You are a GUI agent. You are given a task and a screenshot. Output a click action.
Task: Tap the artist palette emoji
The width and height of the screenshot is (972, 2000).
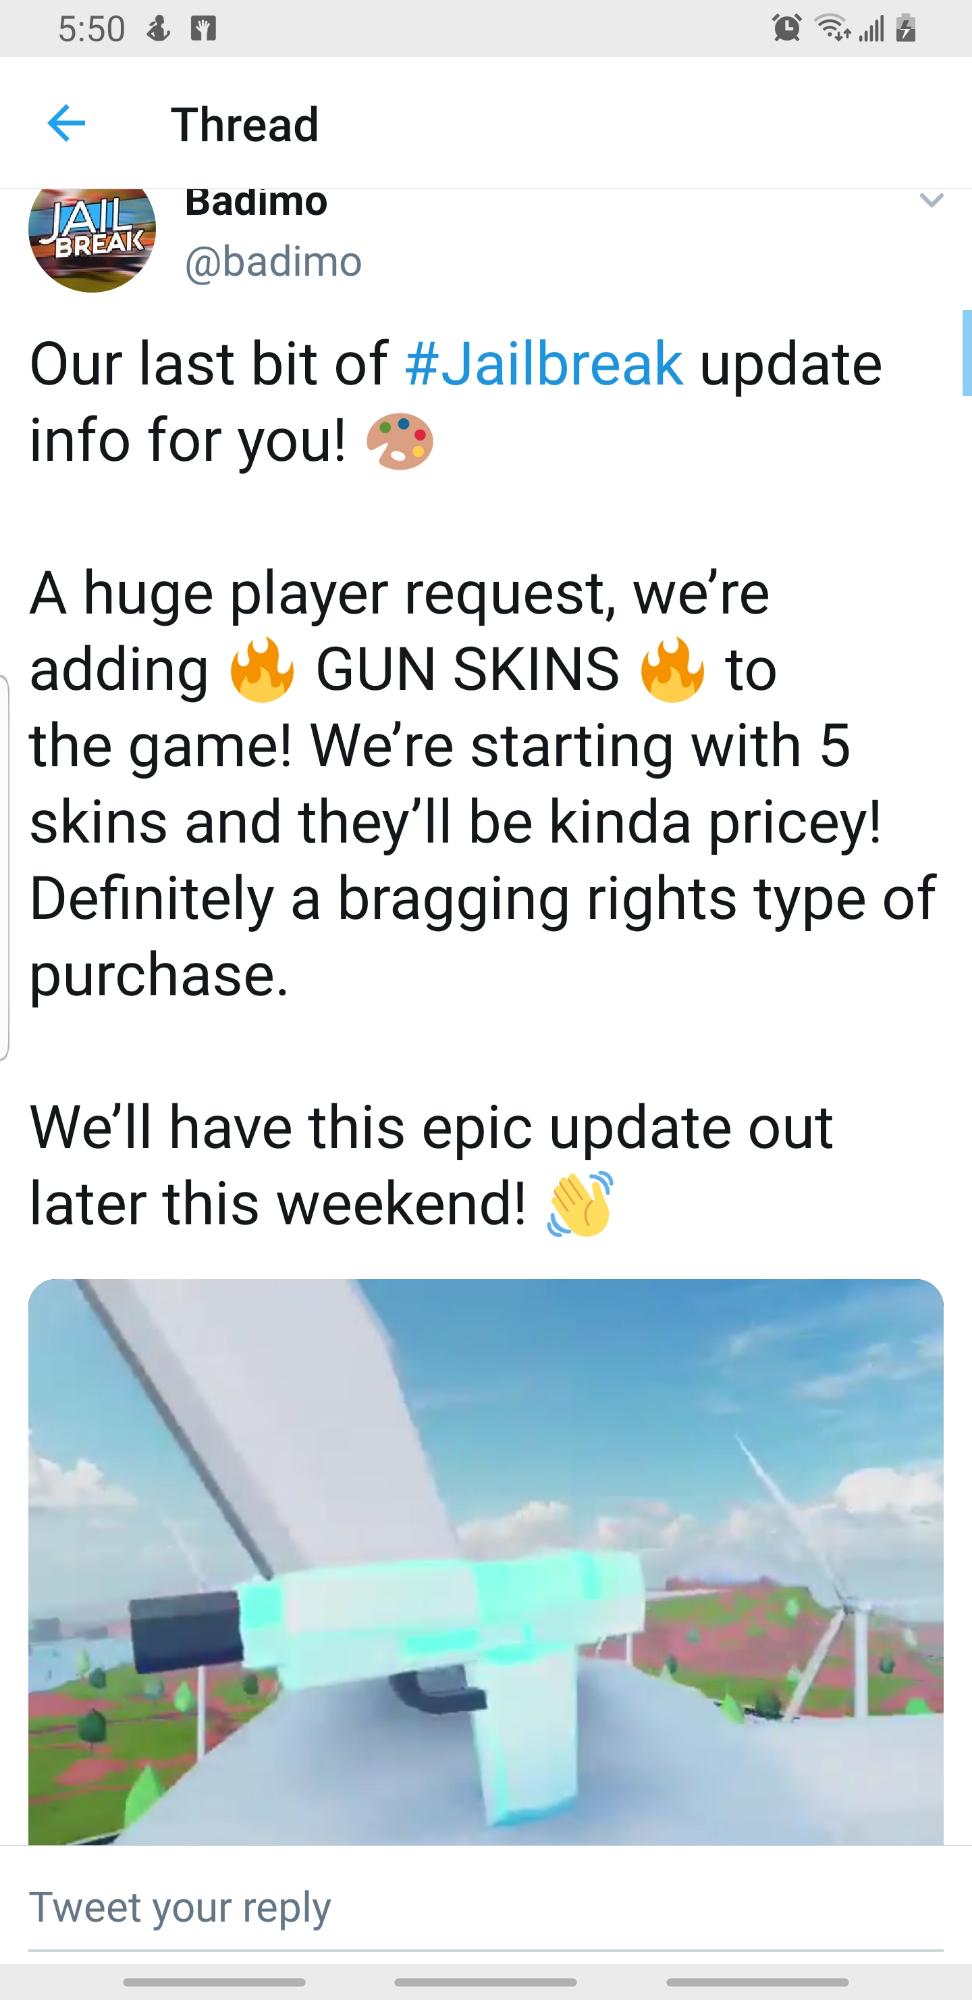coord(400,441)
